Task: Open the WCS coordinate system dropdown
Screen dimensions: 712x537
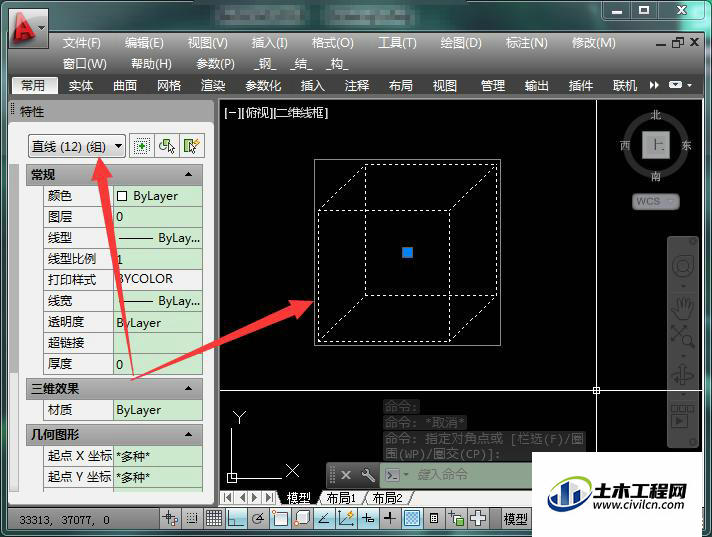Action: point(656,201)
